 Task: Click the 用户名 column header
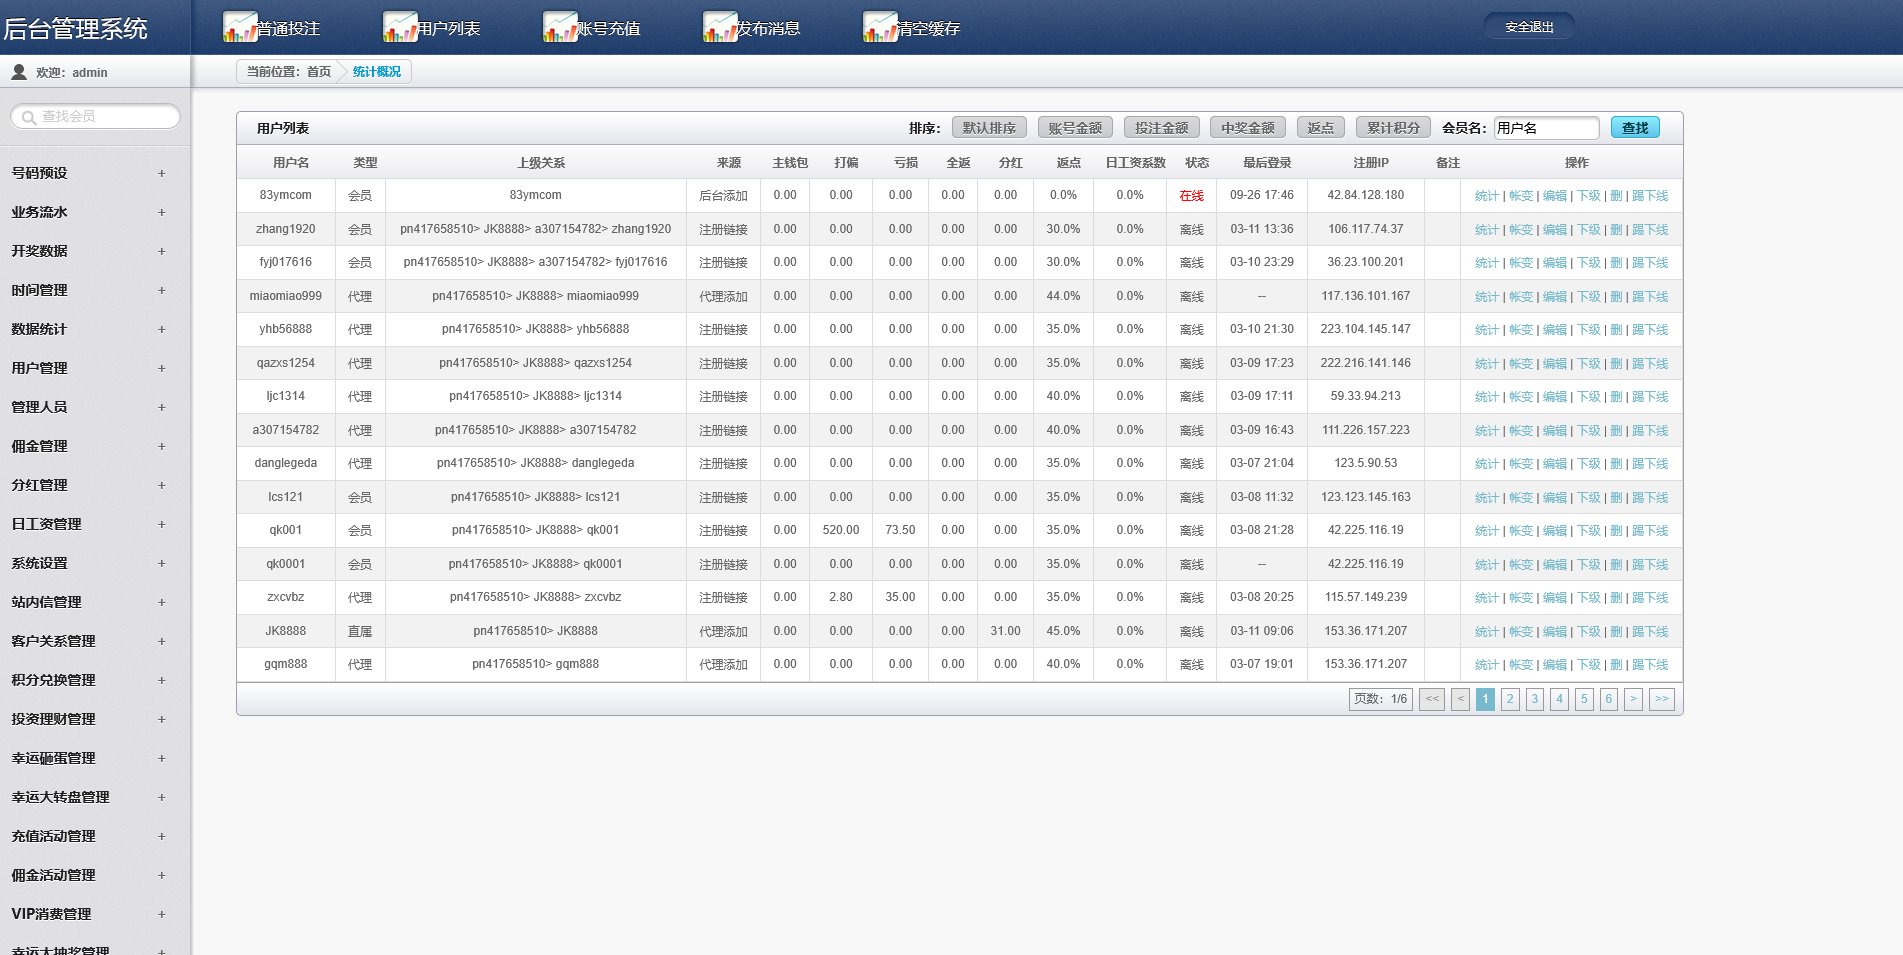291,163
